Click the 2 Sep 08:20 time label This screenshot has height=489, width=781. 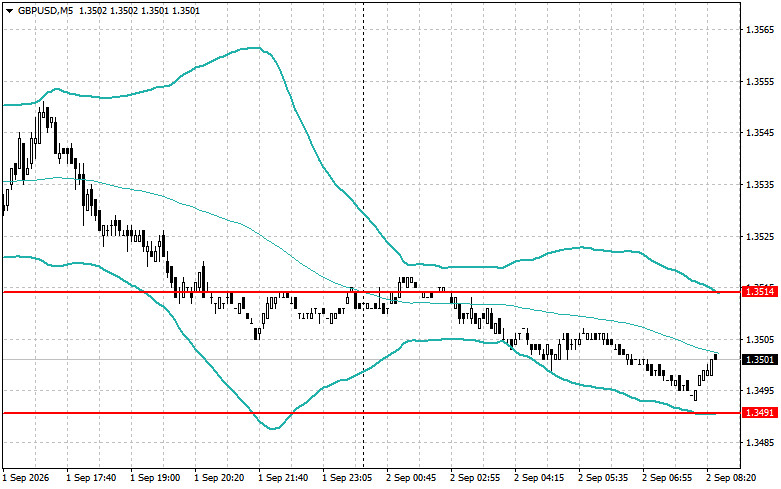(x=731, y=478)
